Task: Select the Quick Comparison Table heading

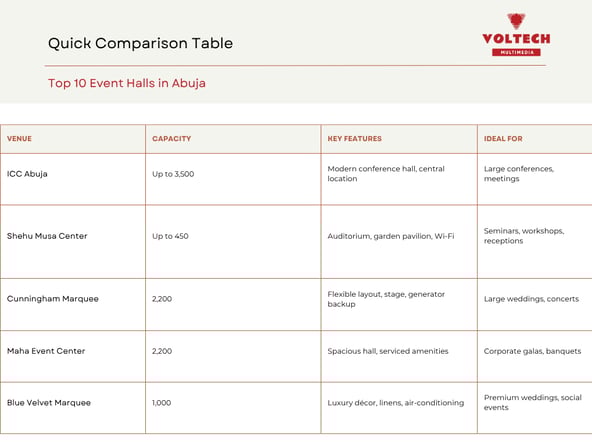Action: click(x=140, y=43)
